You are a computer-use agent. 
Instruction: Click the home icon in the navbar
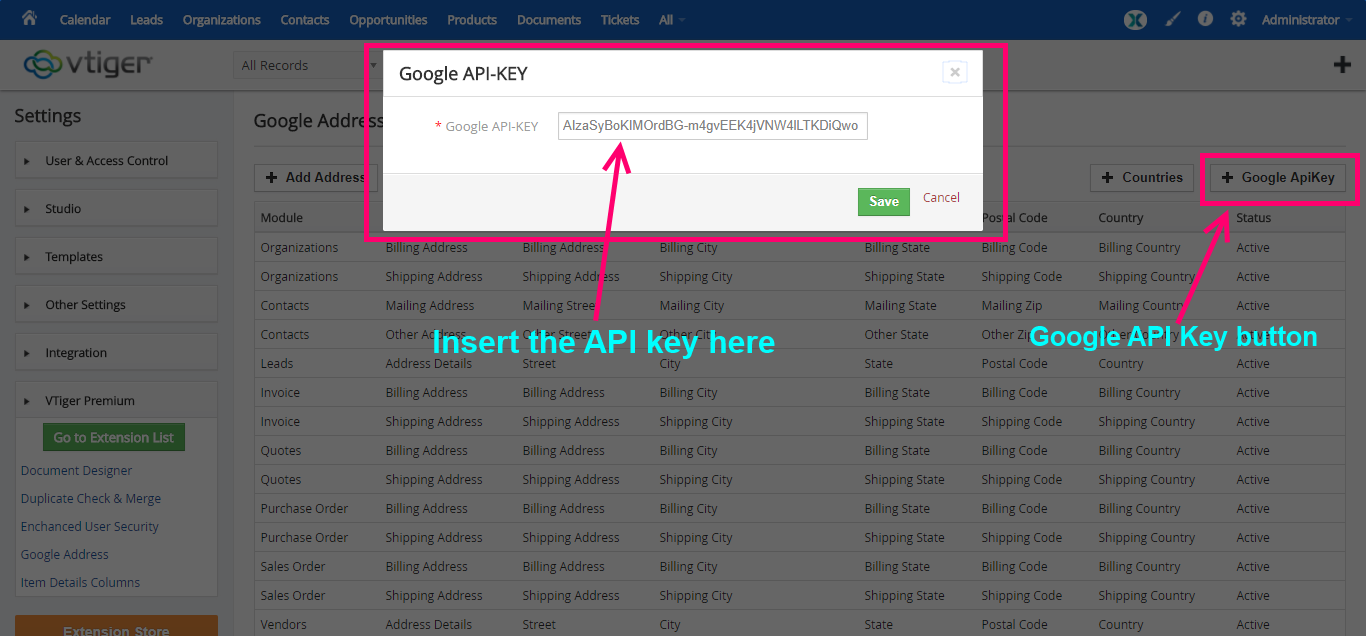click(x=28, y=18)
